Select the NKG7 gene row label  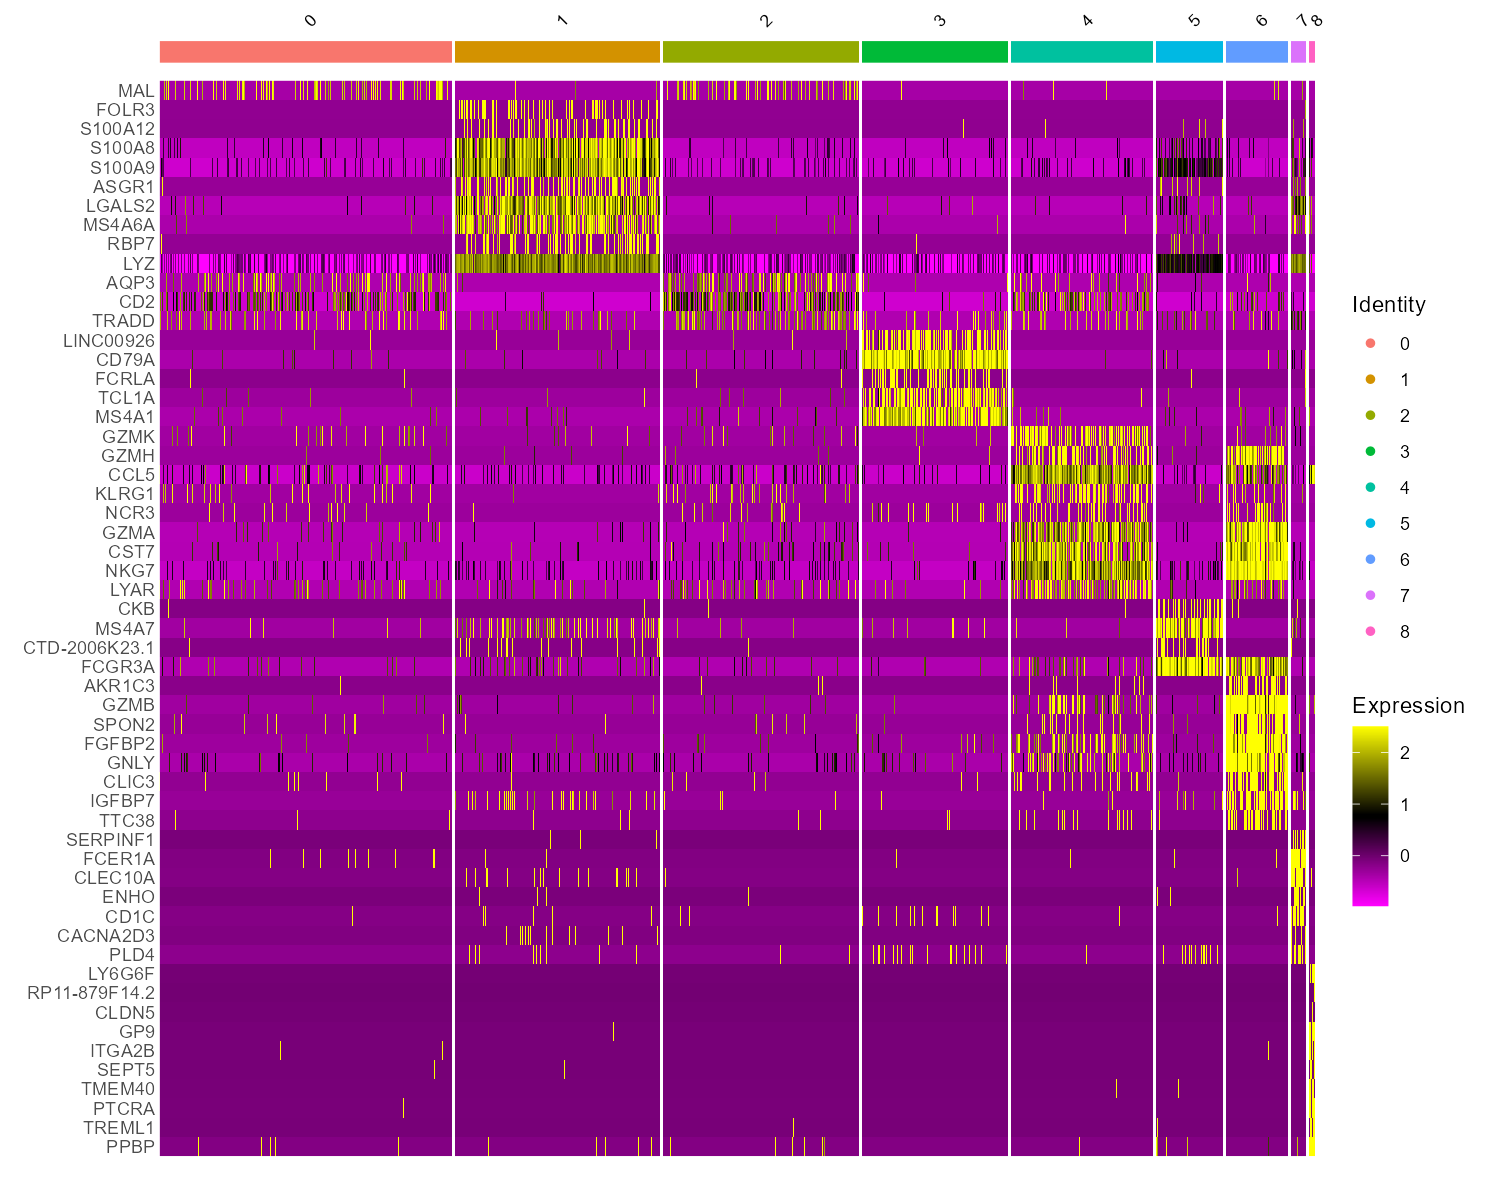pyautogui.click(x=130, y=571)
